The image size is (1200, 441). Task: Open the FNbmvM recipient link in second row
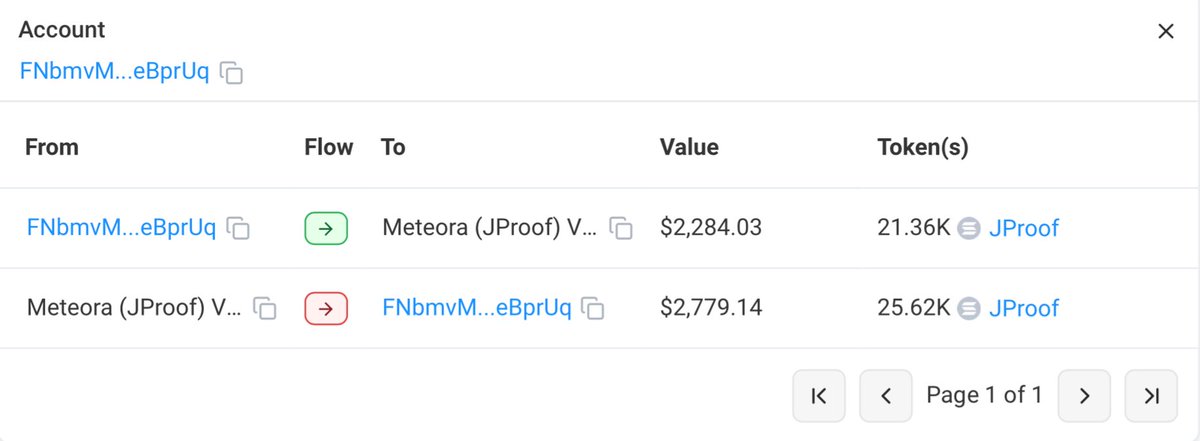pos(476,307)
